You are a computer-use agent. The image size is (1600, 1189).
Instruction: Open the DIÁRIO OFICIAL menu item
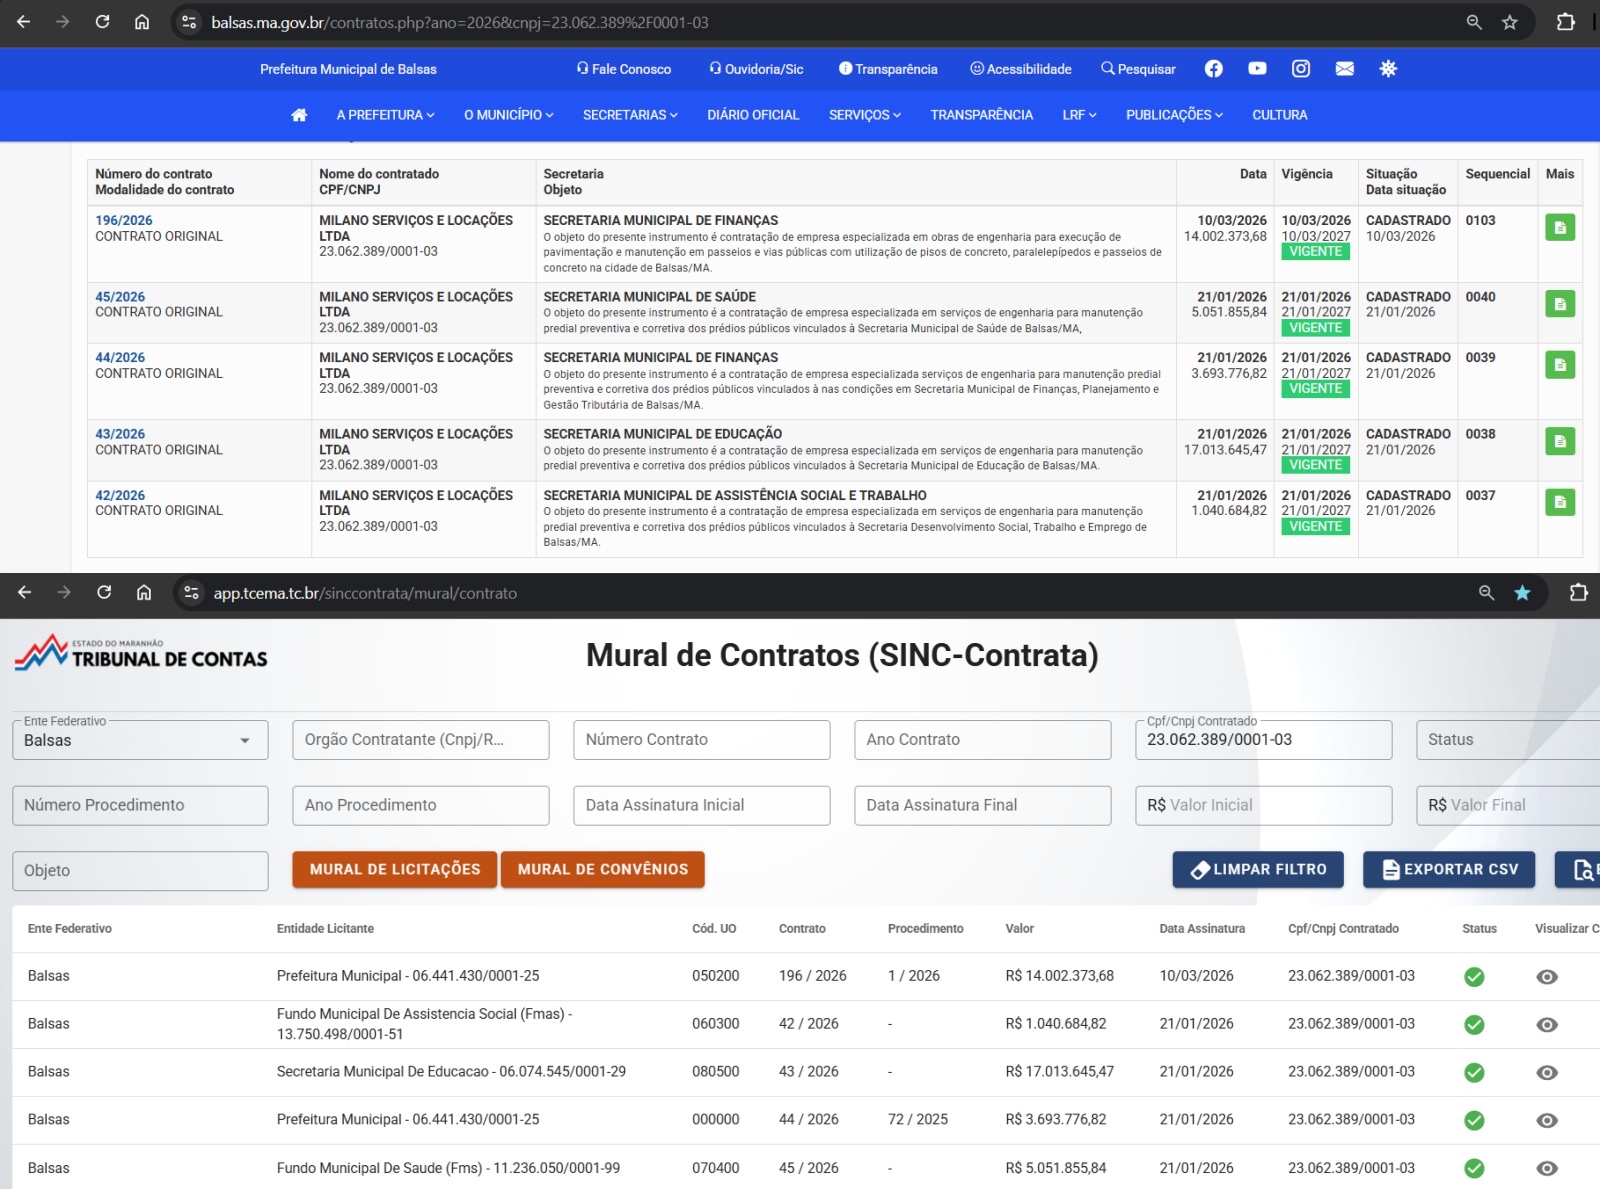[753, 115]
